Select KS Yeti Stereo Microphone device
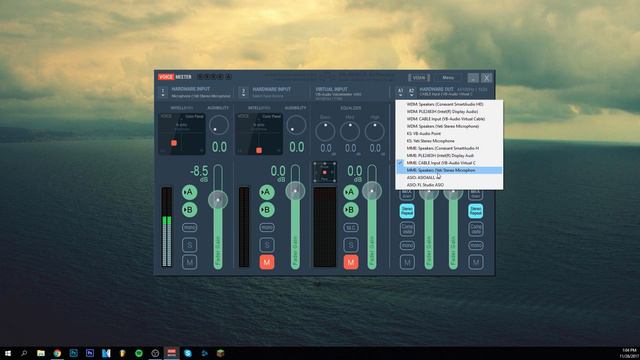640x360 pixels. click(x=449, y=141)
